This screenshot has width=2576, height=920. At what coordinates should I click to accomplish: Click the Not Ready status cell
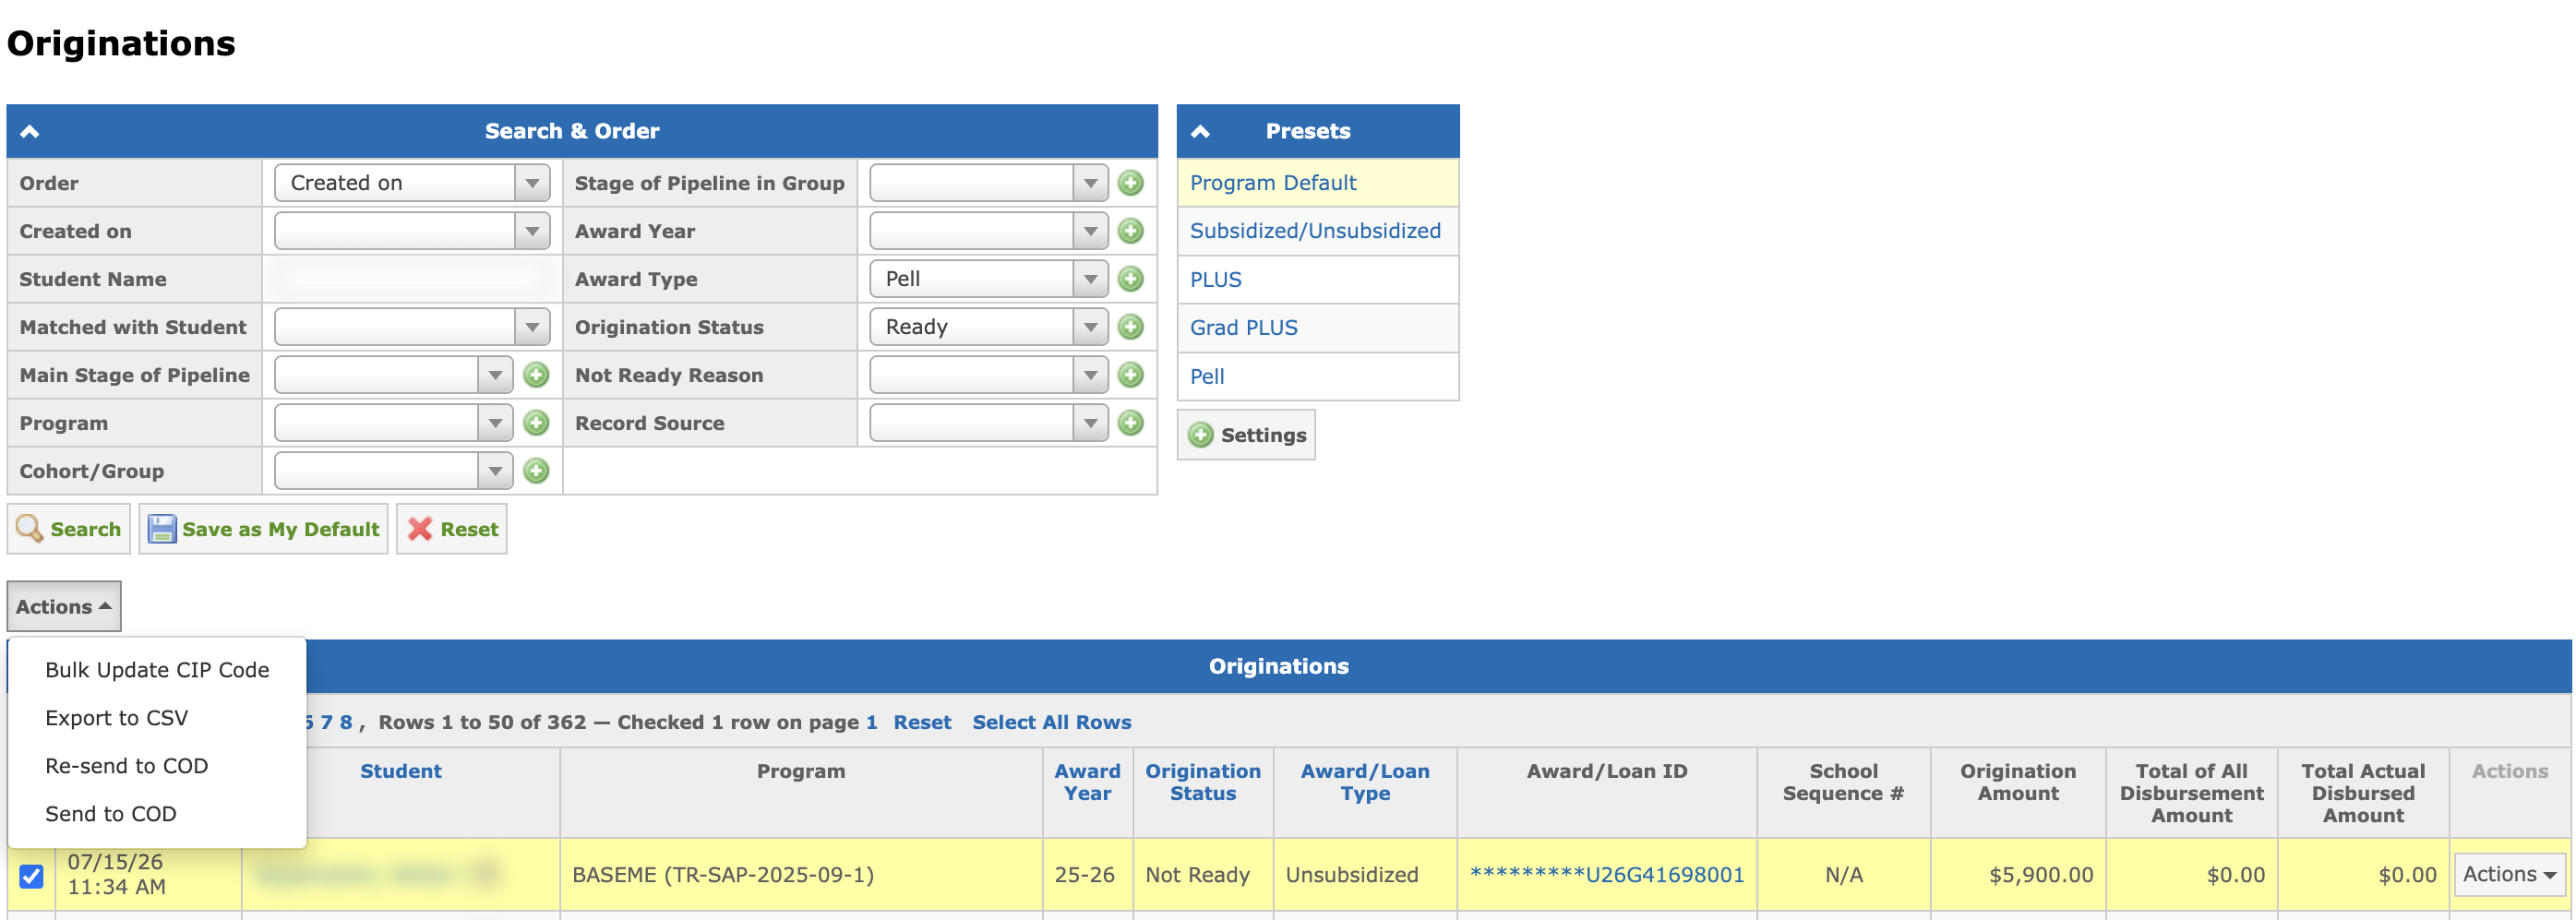pos(1203,875)
